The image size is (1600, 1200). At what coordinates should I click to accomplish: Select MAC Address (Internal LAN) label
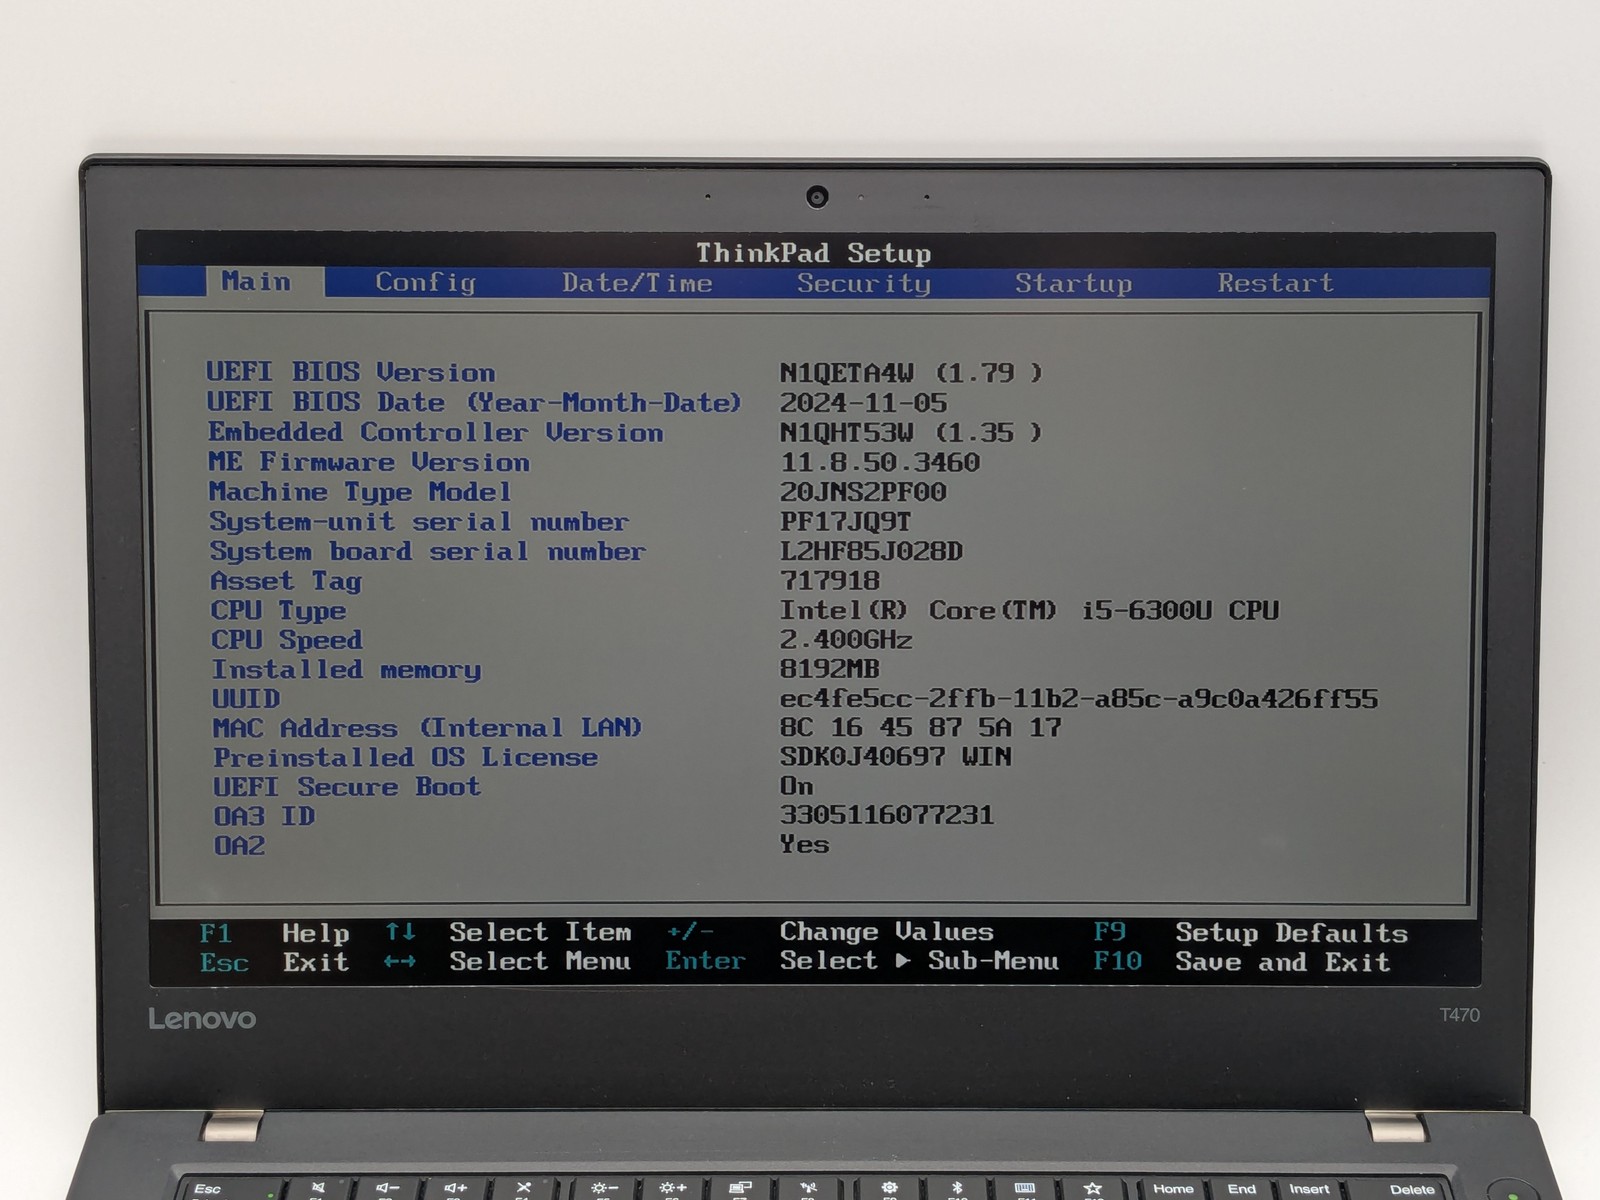(427, 728)
